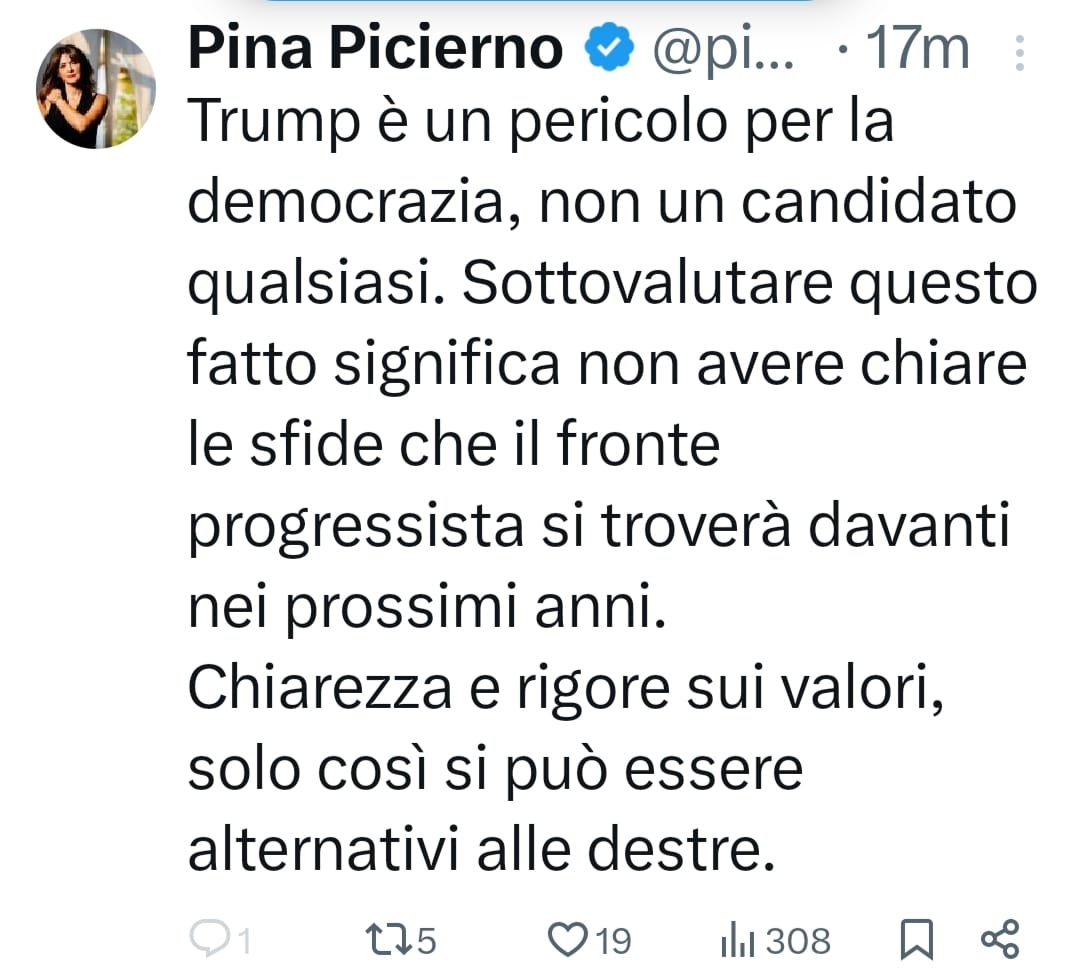Viewport: 1080px width, 976px height.
Task: Click the tweet's first line starting 'Trump è'
Action: coord(540,124)
